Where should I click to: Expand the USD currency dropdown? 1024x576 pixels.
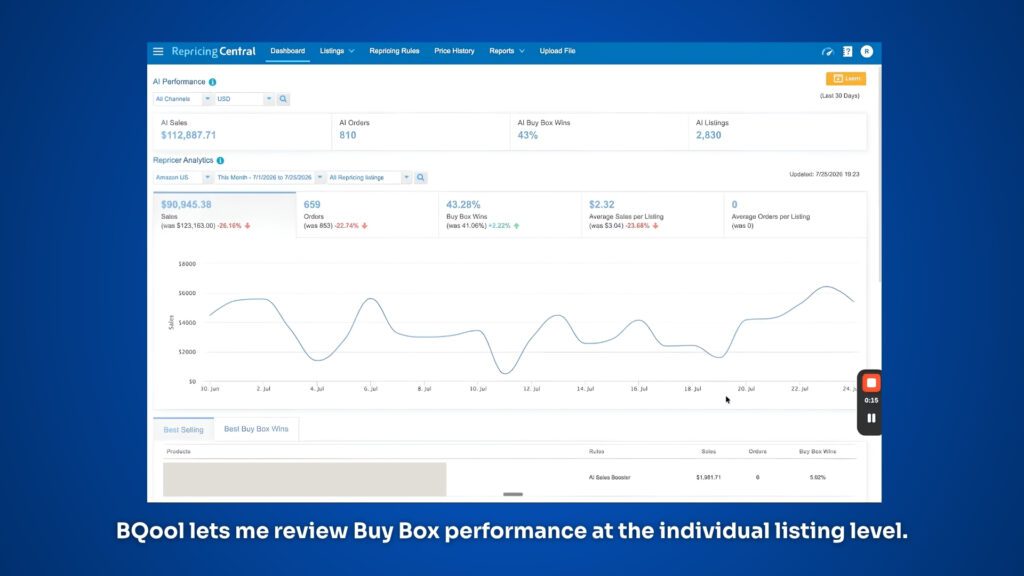pos(244,99)
